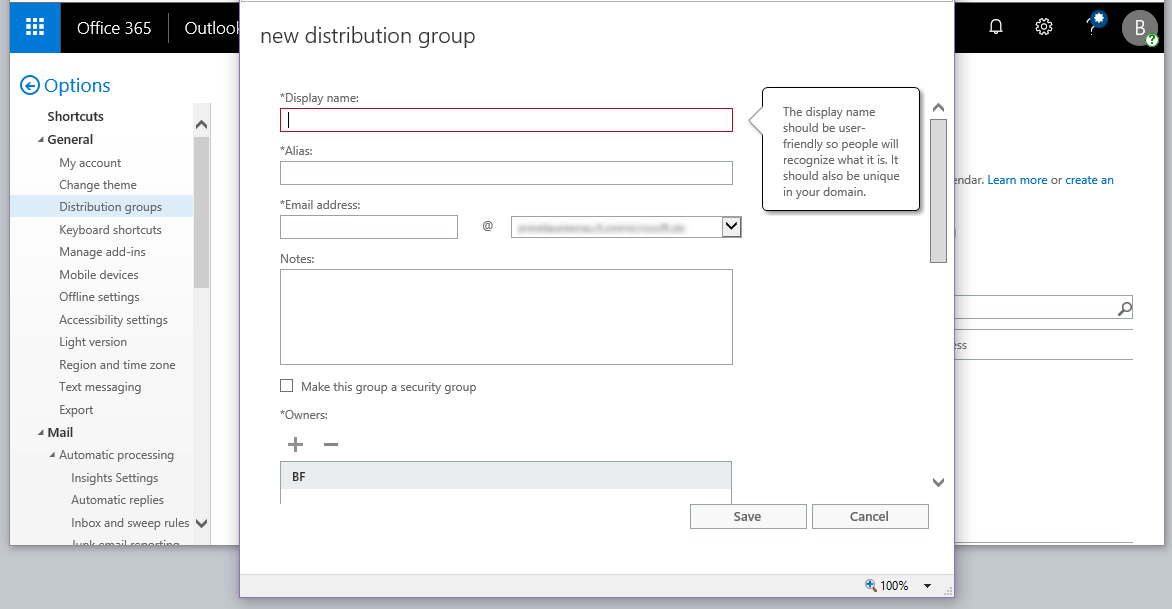
Task: Open Accessibility settings option
Action: 114,320
